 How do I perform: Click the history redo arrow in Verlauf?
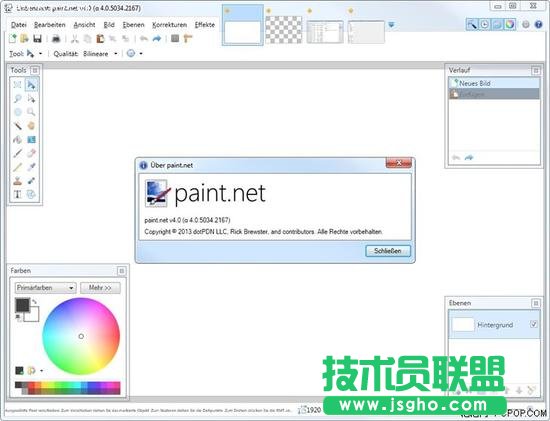(x=469, y=158)
